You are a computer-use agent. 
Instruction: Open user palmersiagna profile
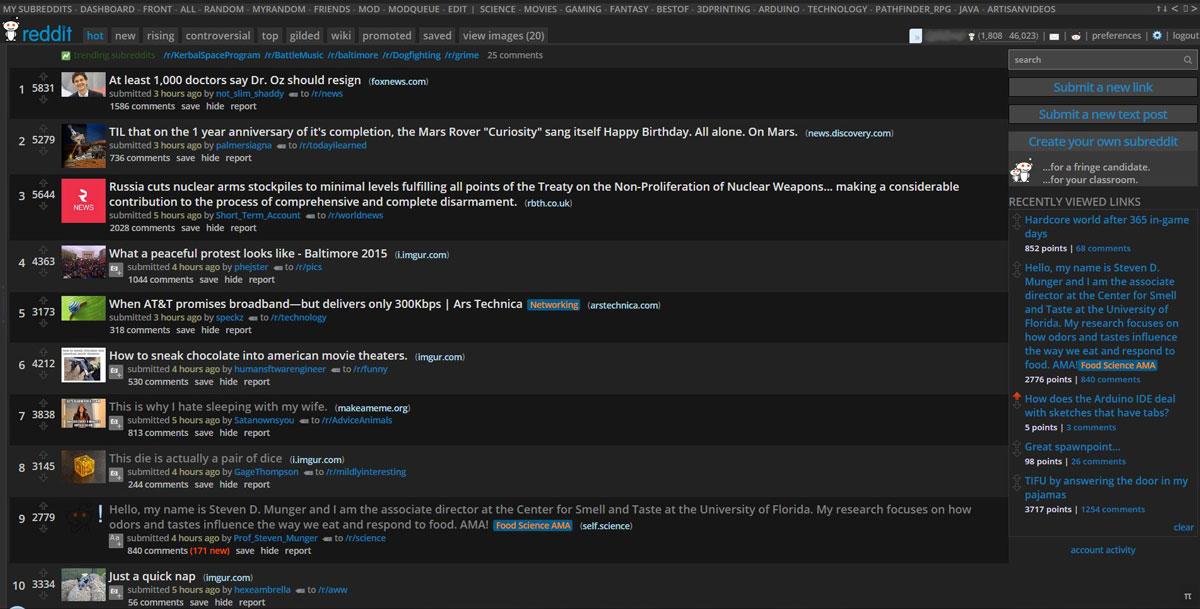[x=244, y=145]
